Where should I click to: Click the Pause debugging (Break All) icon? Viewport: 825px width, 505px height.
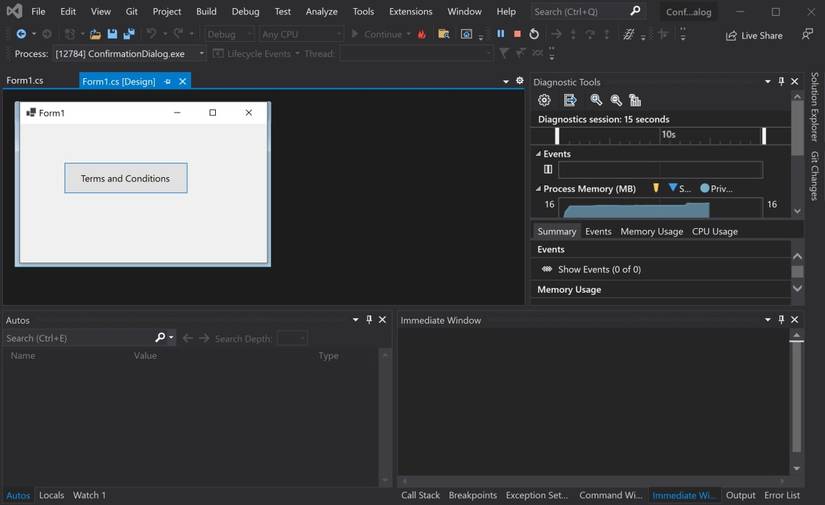tap(500, 34)
